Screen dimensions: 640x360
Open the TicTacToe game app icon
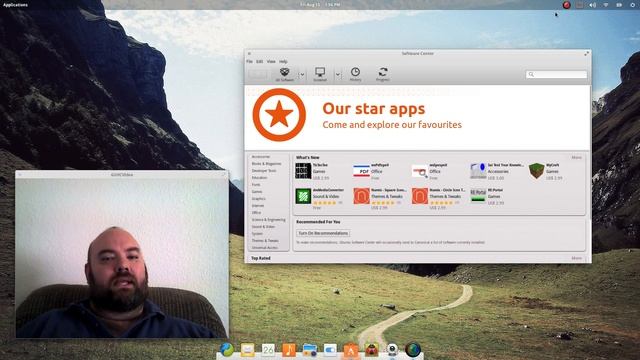303,171
